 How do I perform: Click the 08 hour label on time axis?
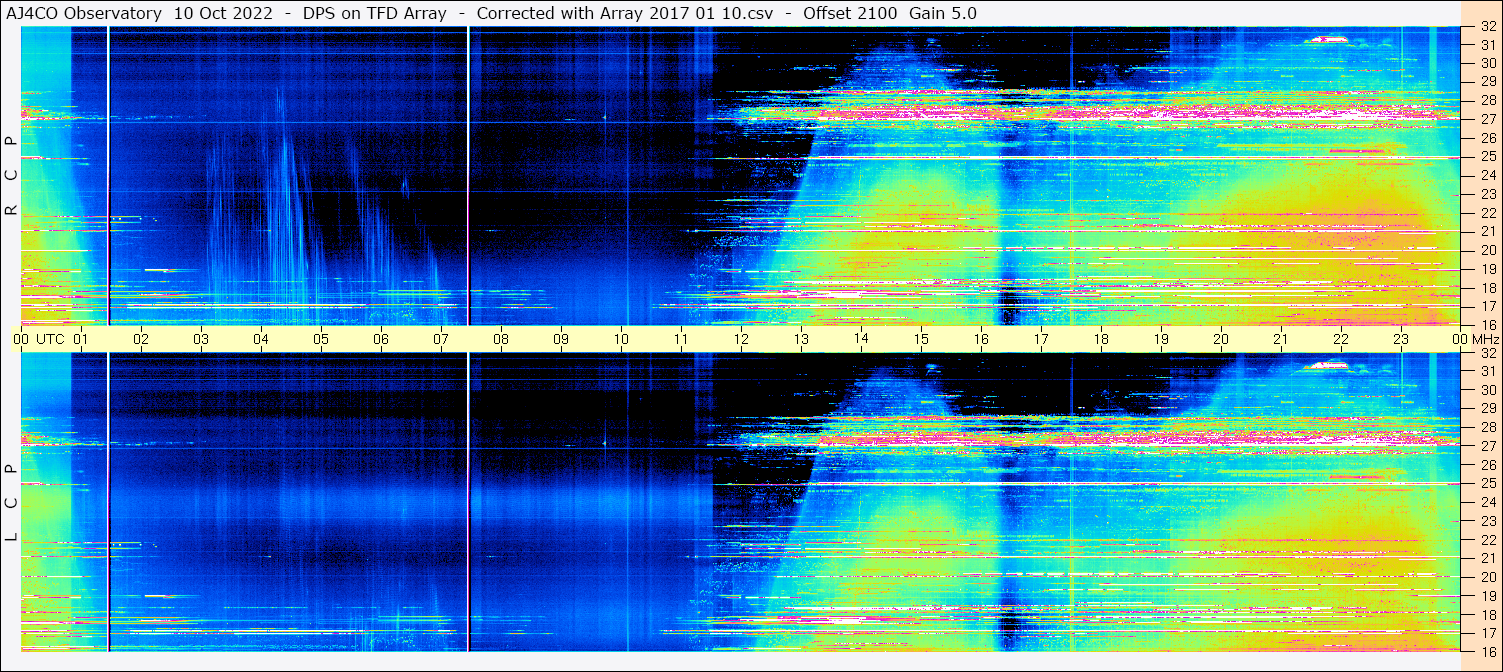click(501, 339)
